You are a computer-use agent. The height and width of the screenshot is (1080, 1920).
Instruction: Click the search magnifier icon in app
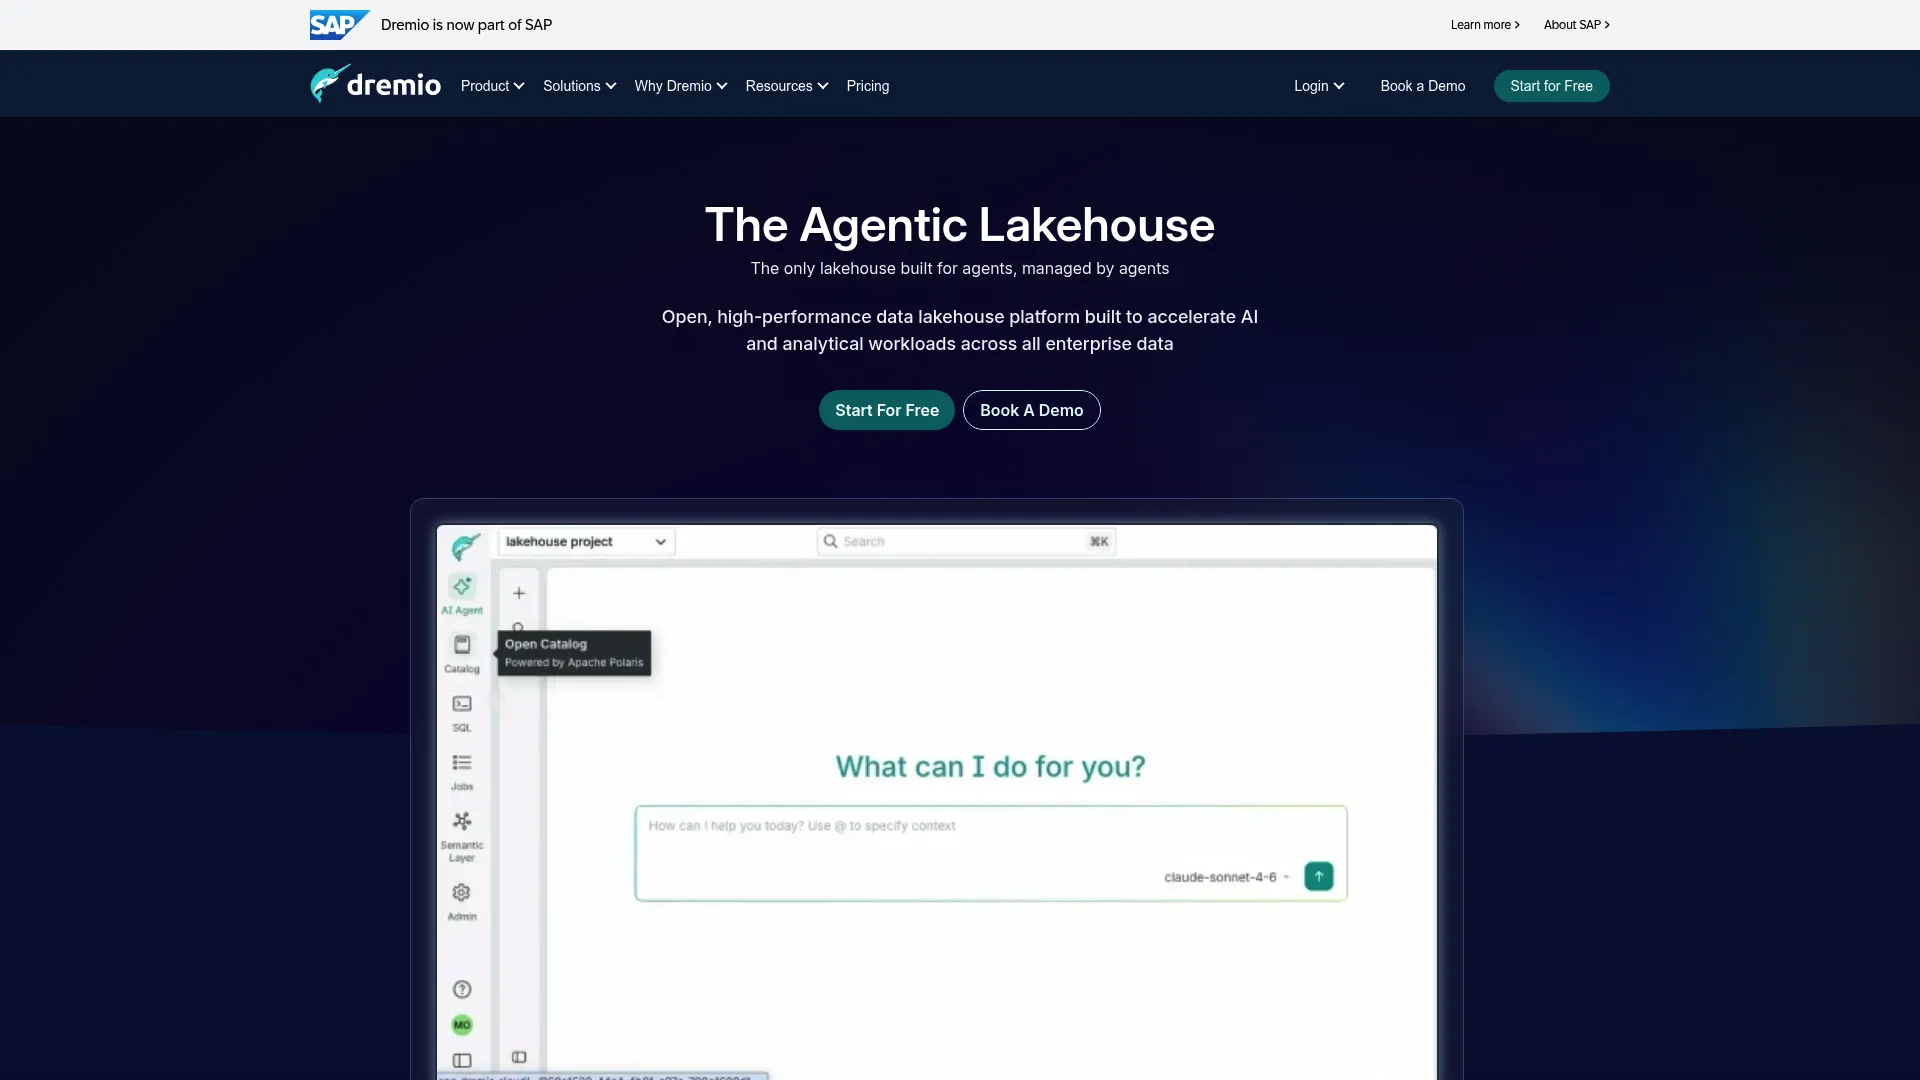point(830,541)
